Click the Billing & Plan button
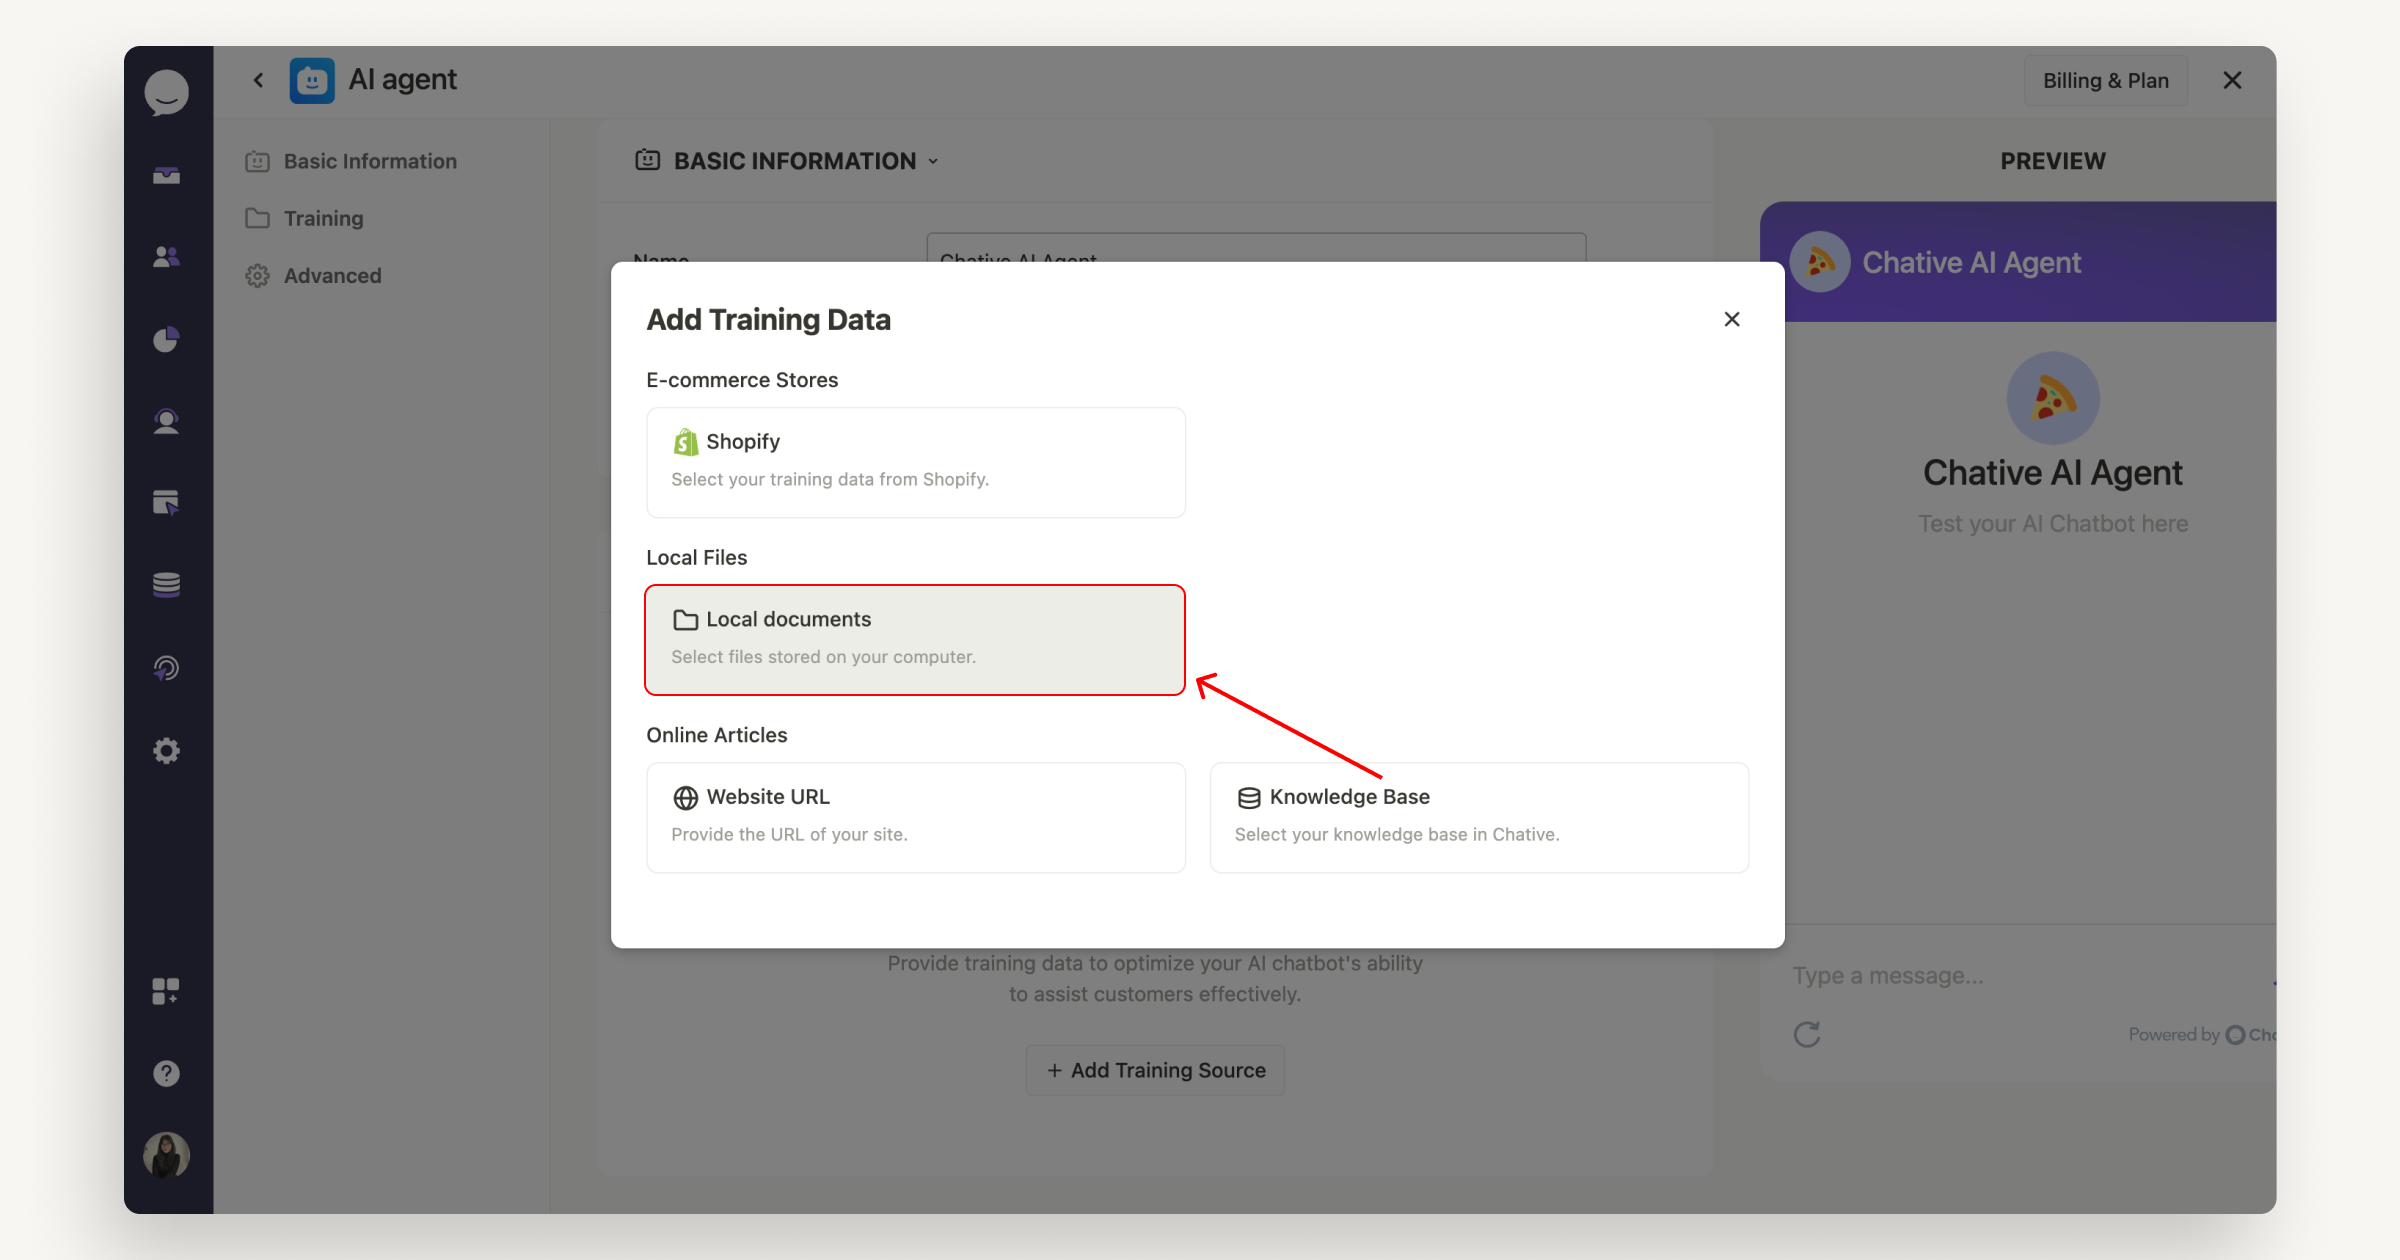The width and height of the screenshot is (2400, 1260). point(2105,80)
